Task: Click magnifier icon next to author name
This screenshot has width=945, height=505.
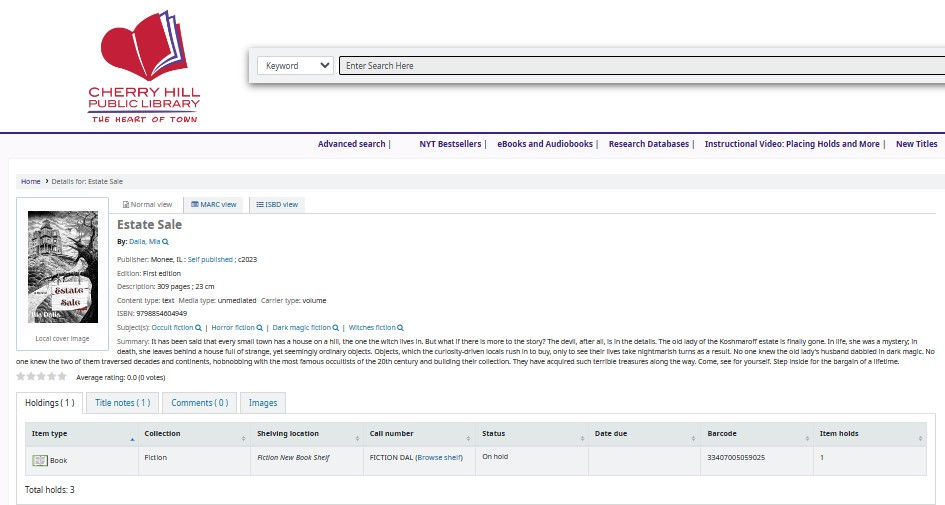Action: point(166,242)
